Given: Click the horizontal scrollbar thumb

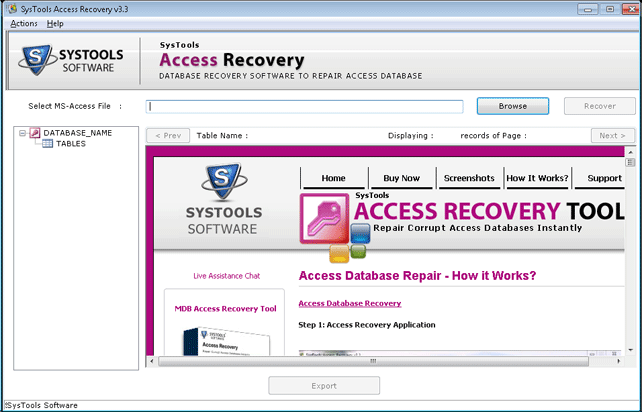Looking at the screenshot, I should (x=373, y=361).
